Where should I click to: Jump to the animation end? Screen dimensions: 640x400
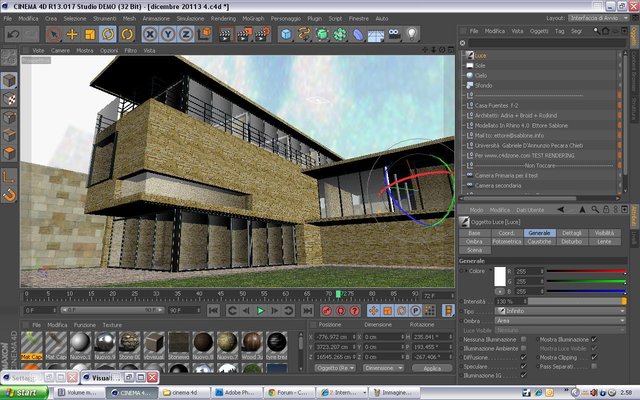pos(307,311)
